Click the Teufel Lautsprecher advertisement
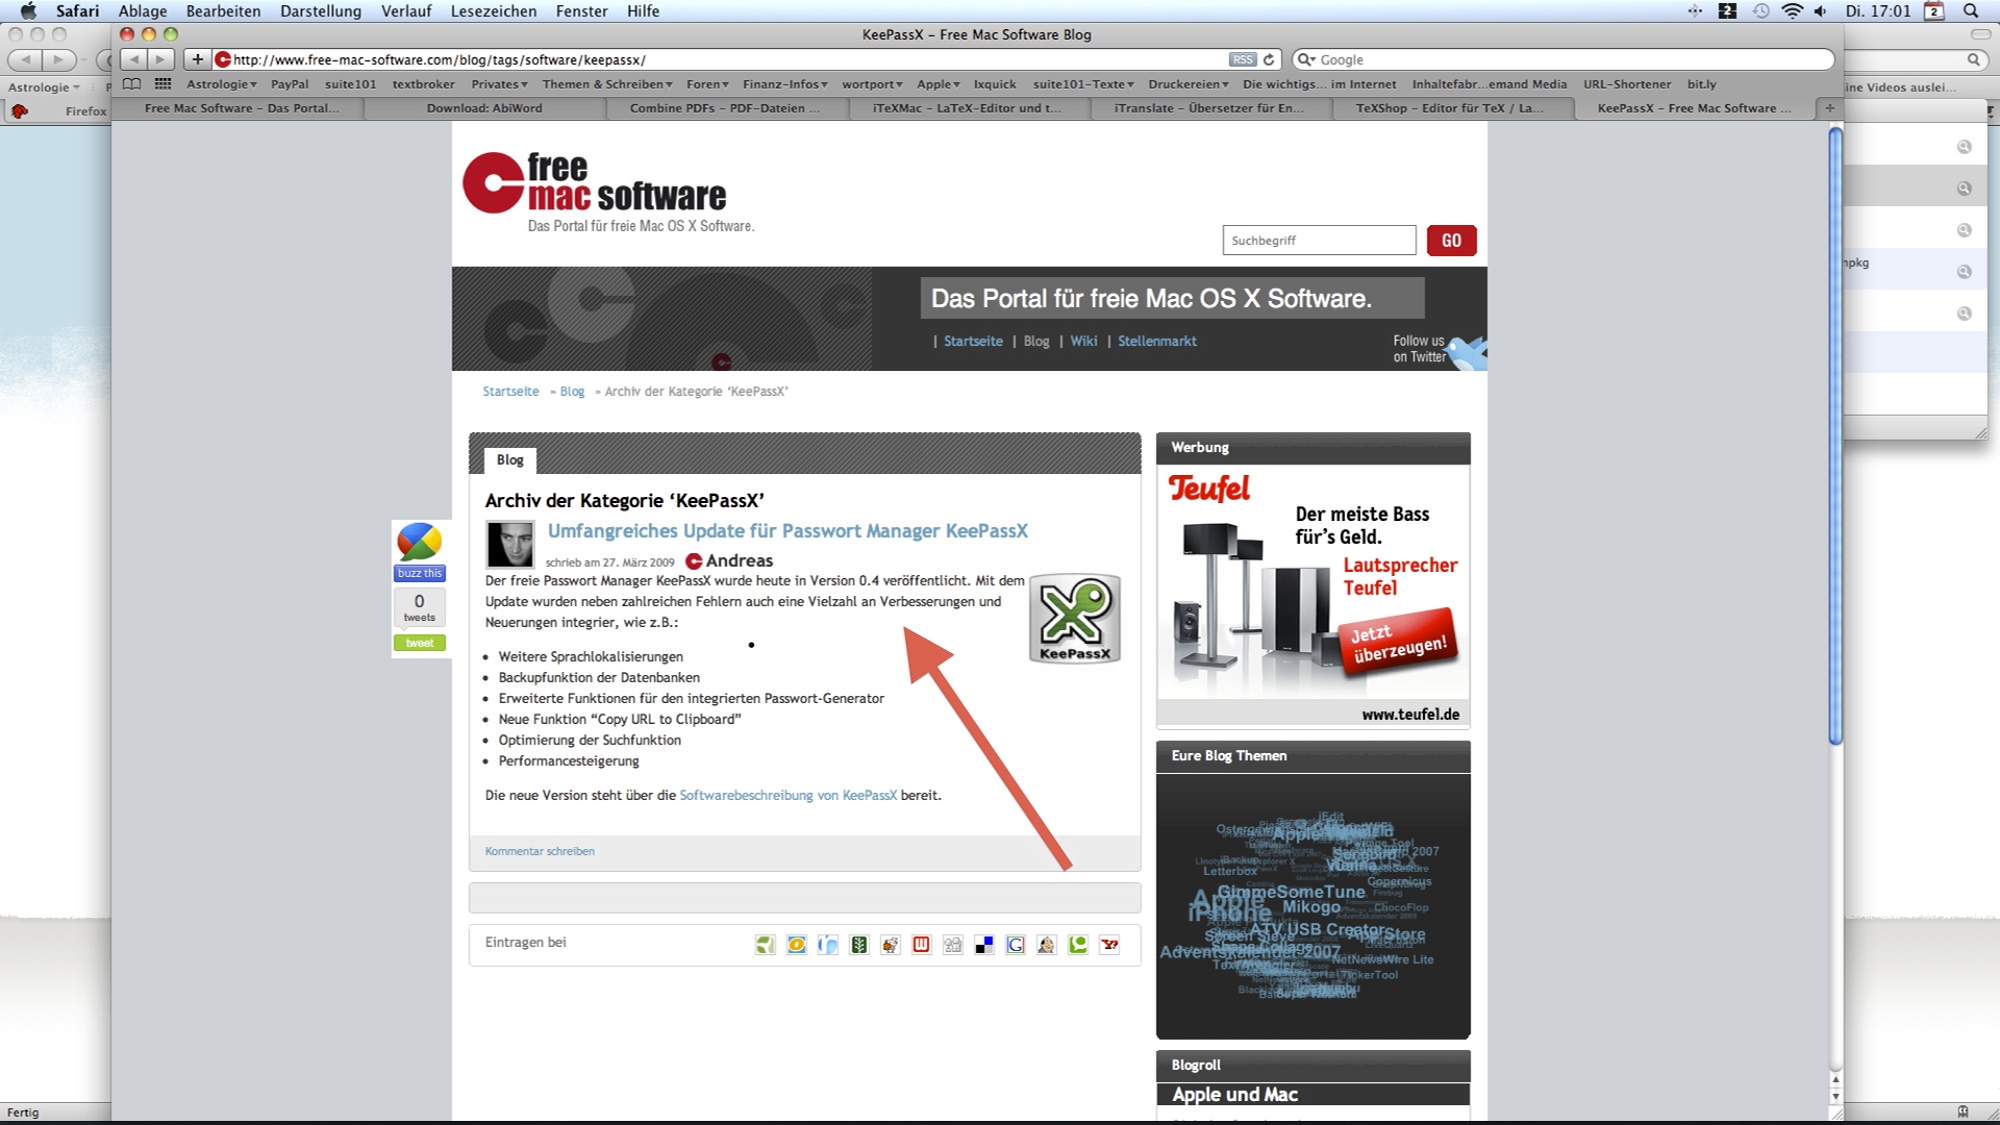 point(1313,595)
